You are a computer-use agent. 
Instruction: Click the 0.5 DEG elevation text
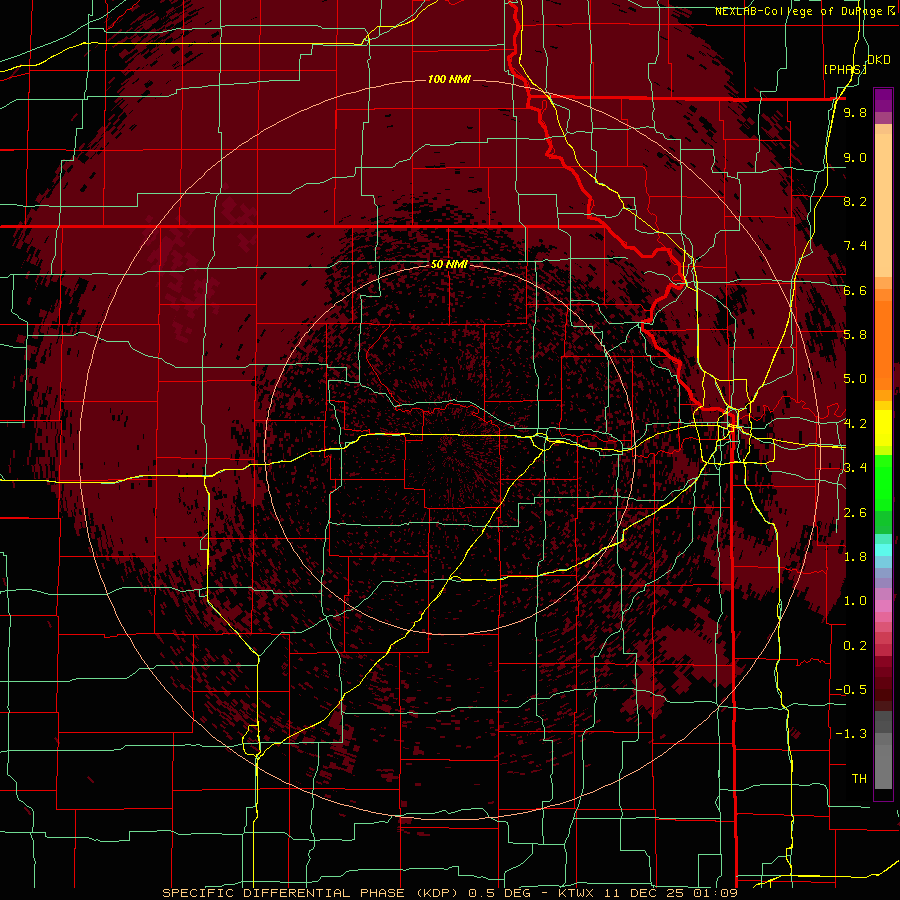coord(499,893)
